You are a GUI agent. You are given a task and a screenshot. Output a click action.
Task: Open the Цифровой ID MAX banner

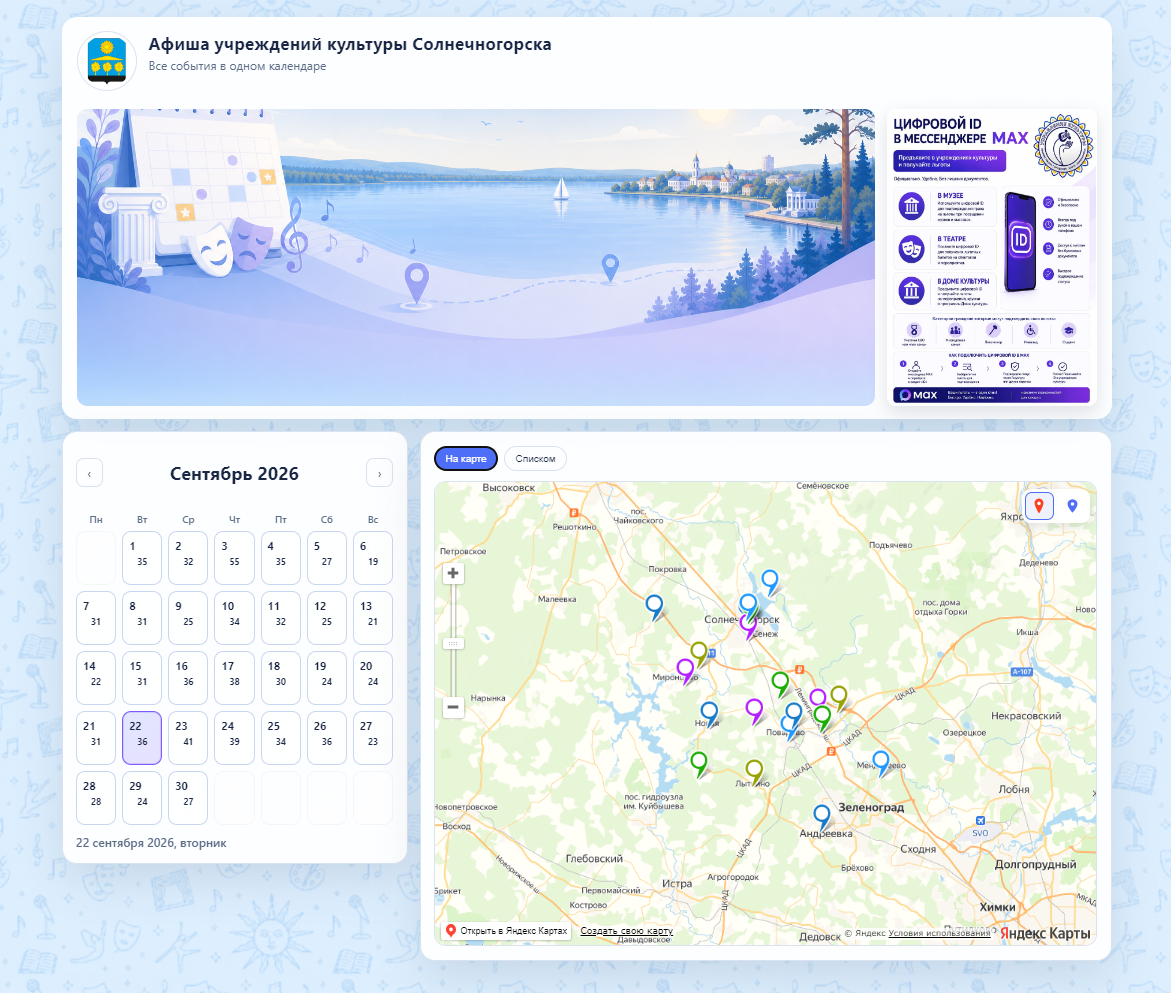coord(992,258)
